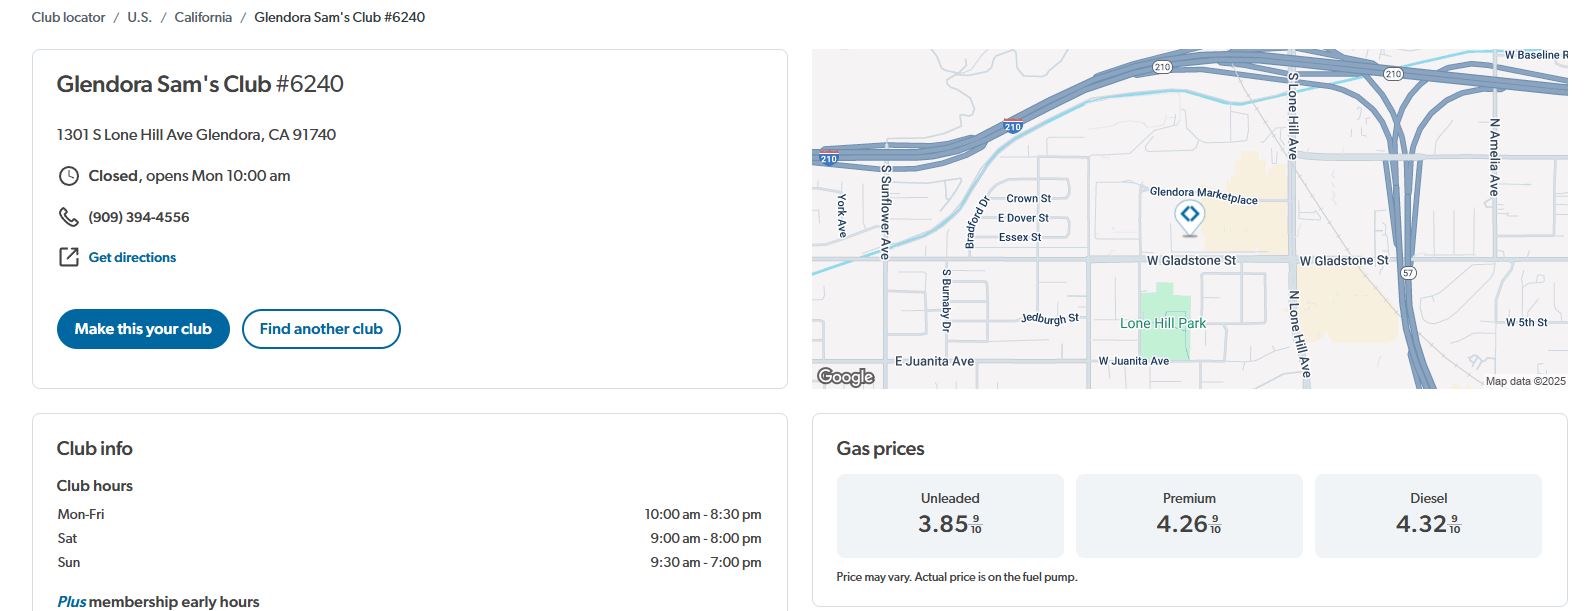The image size is (1594, 611).
Task: Select the Sam's Club map pin marker
Action: [x=1189, y=218]
